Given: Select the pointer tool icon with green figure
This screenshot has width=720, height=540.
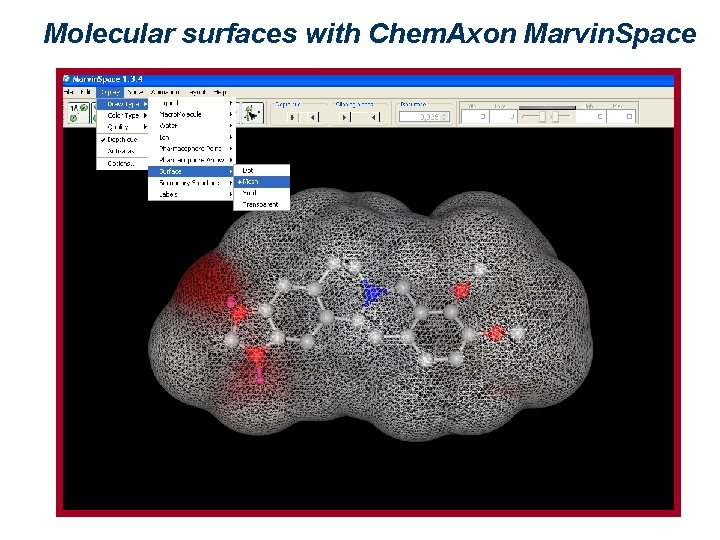Looking at the screenshot, I should (252, 113).
